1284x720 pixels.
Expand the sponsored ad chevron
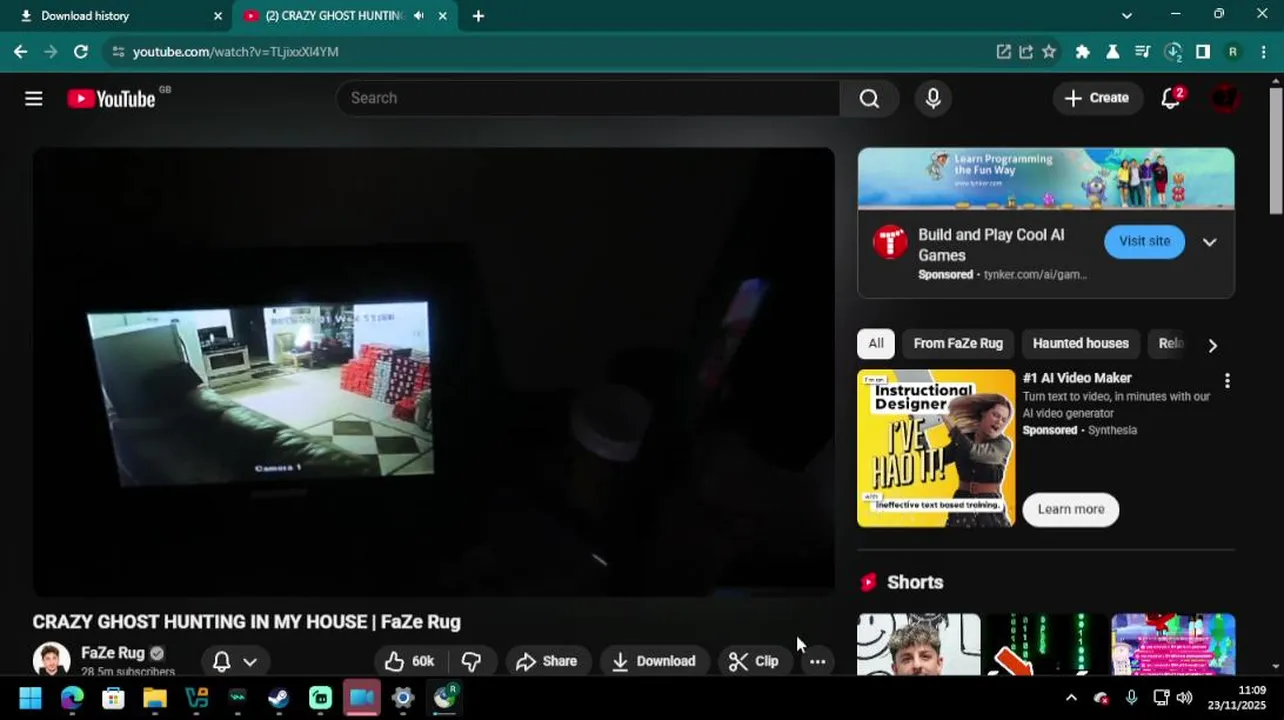click(x=1209, y=242)
